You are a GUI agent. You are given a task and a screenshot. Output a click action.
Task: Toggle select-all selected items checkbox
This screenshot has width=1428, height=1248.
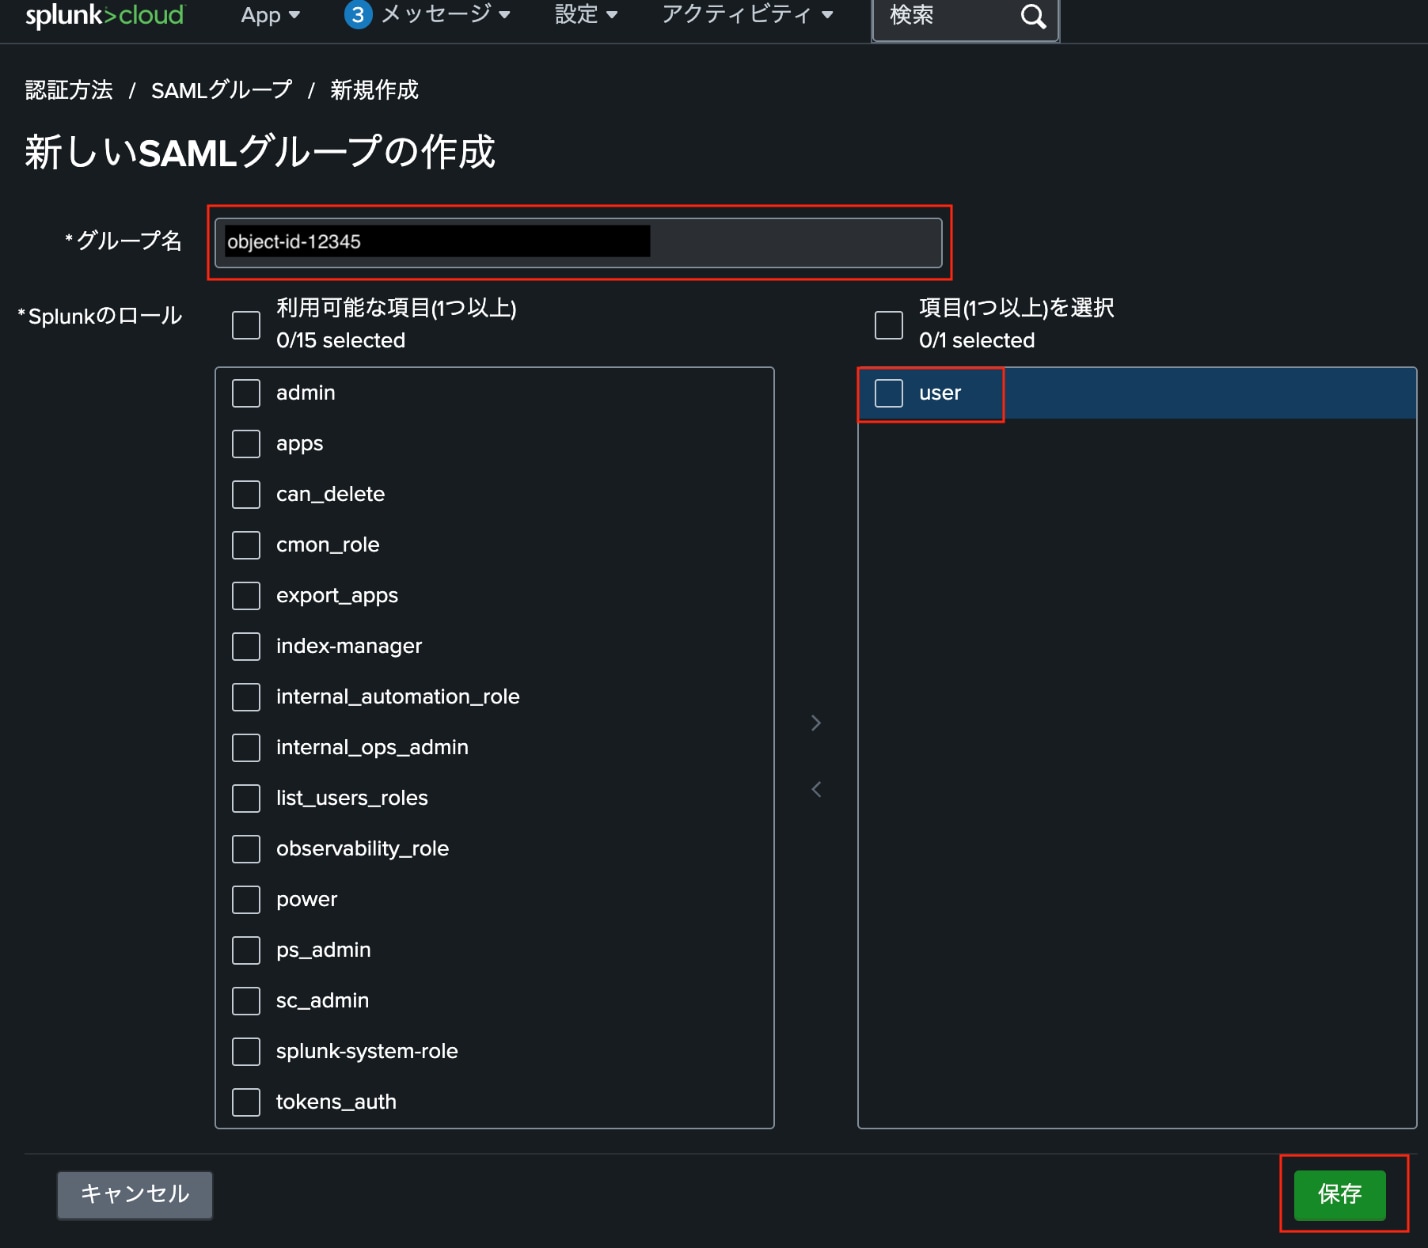point(888,325)
